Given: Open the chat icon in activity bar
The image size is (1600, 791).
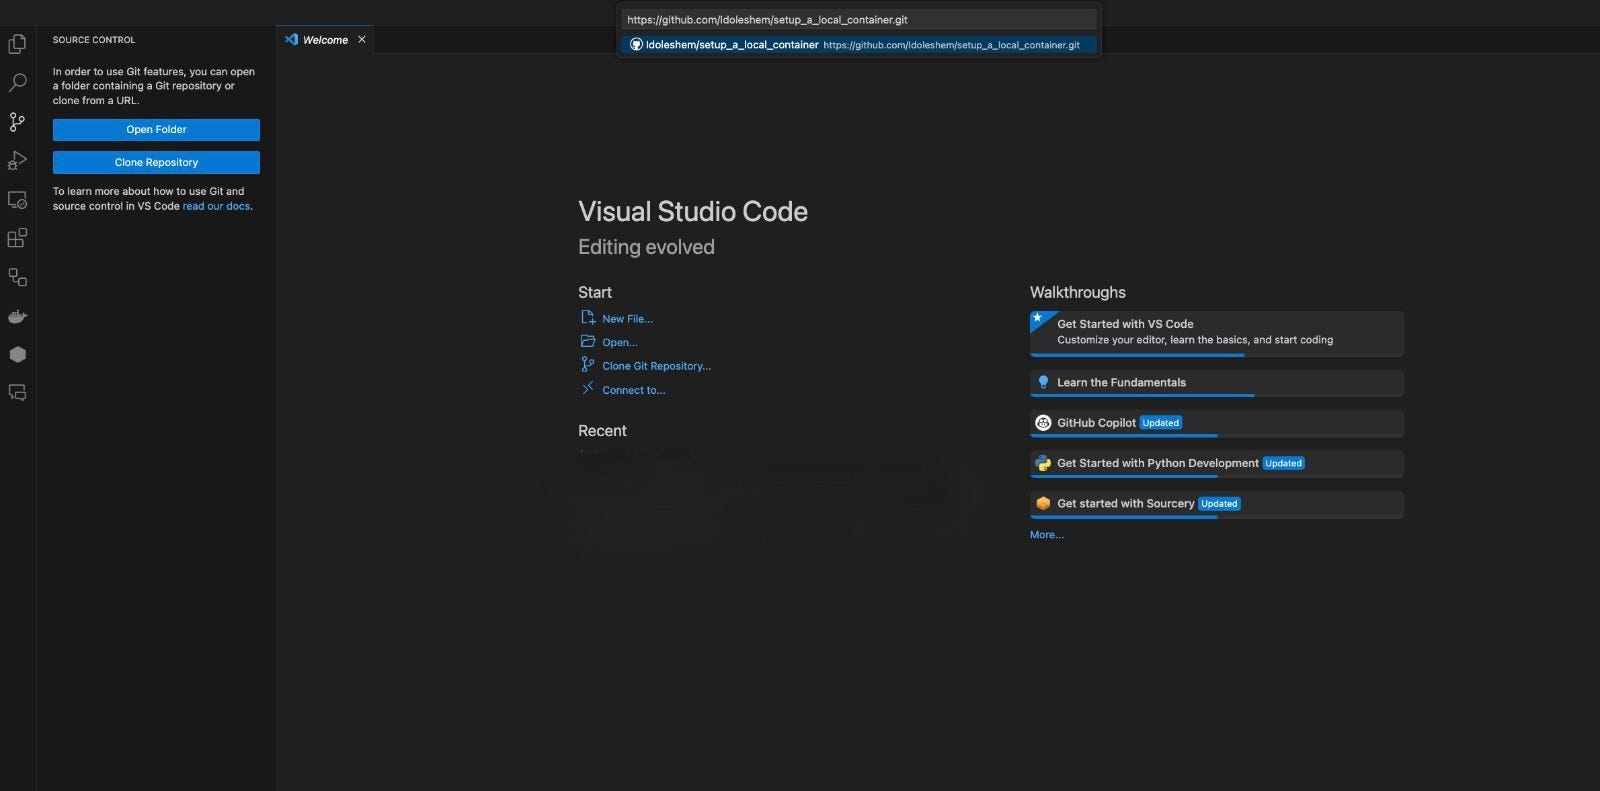Looking at the screenshot, I should click(x=17, y=393).
